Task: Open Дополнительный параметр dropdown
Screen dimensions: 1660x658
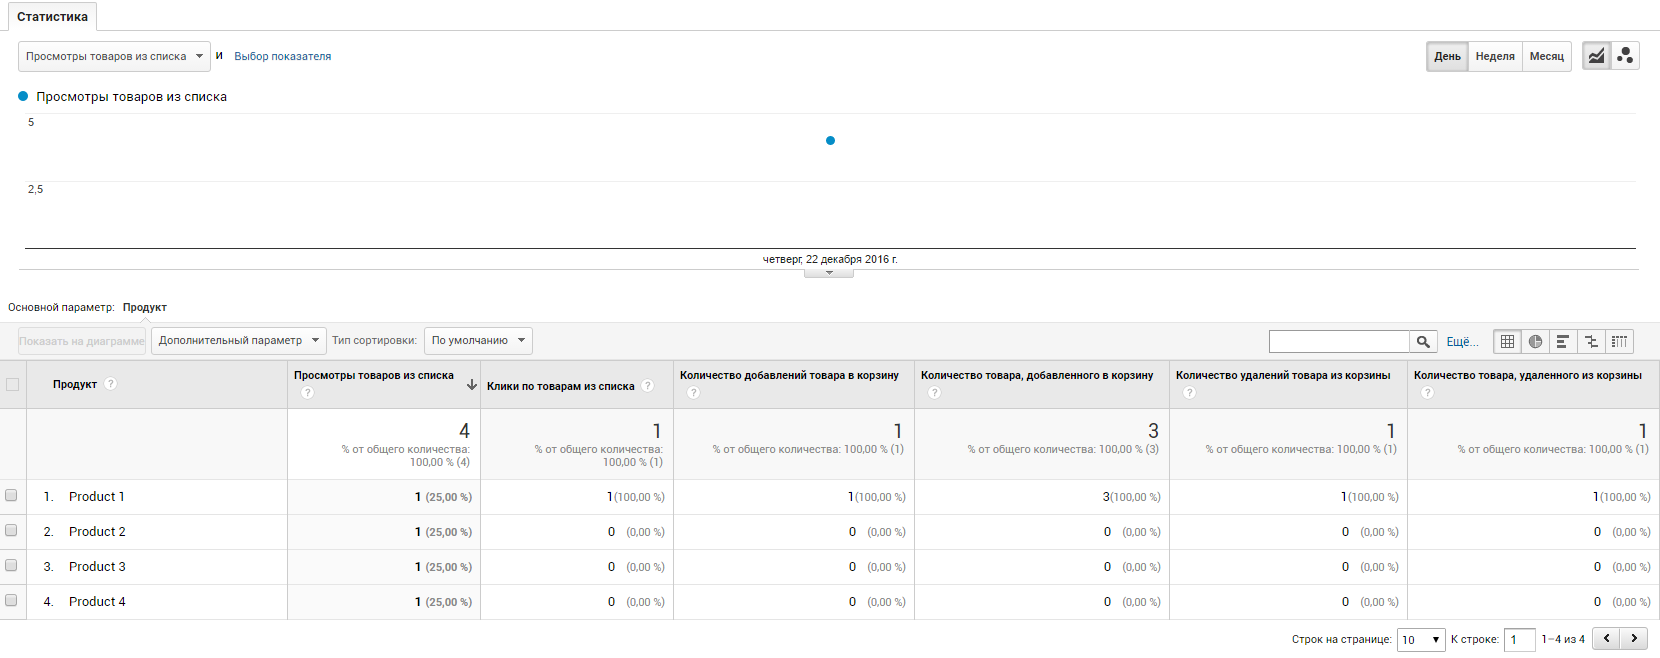Action: pyautogui.click(x=239, y=341)
